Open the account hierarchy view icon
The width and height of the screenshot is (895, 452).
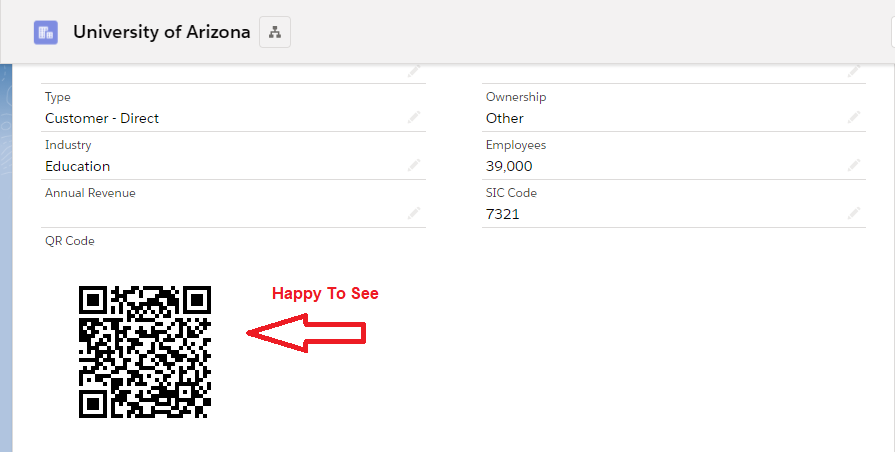pos(275,32)
